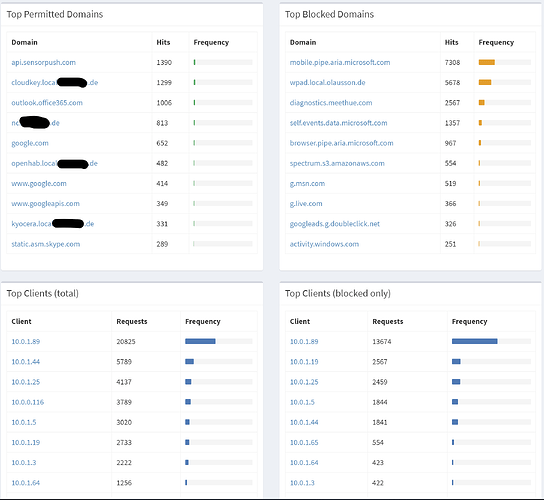
Task: Open mobile.pipe.aria.microsoft.com blocked domain
Action: [x=340, y=62]
